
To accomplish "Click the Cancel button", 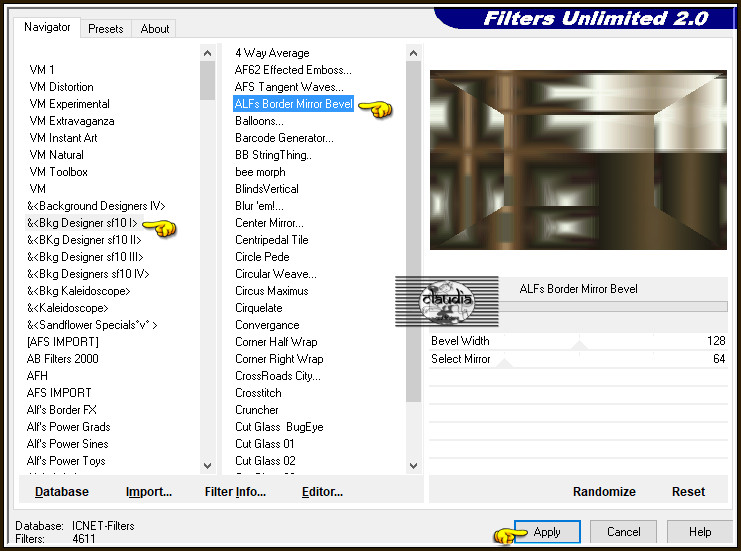I will pyautogui.click(x=623, y=532).
